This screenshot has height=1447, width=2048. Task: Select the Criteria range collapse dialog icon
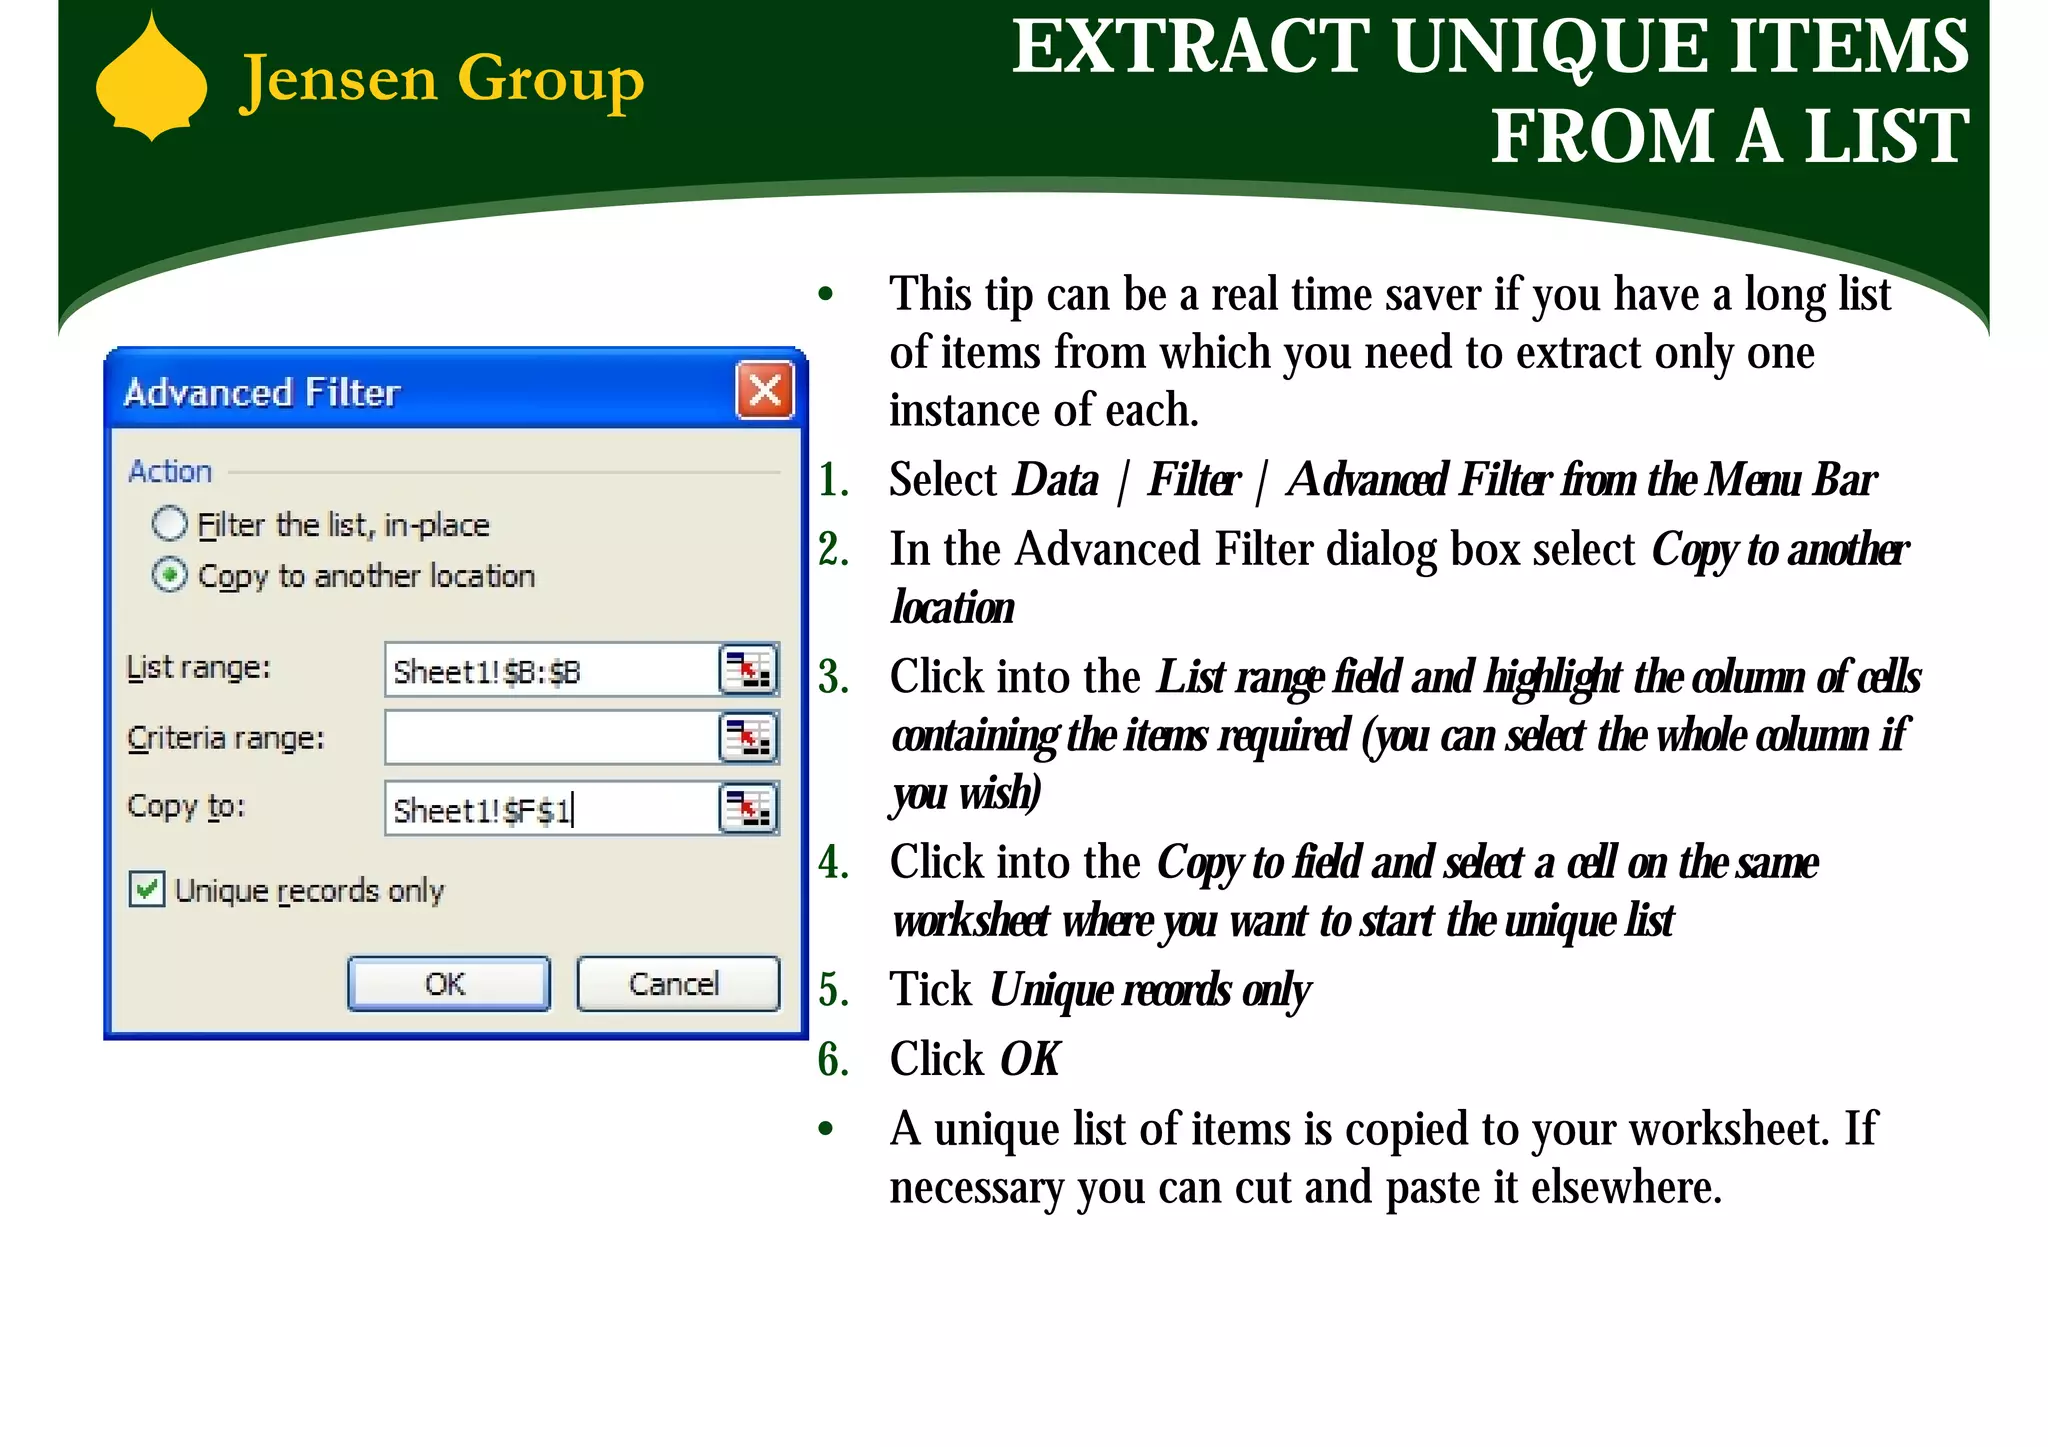(x=749, y=738)
